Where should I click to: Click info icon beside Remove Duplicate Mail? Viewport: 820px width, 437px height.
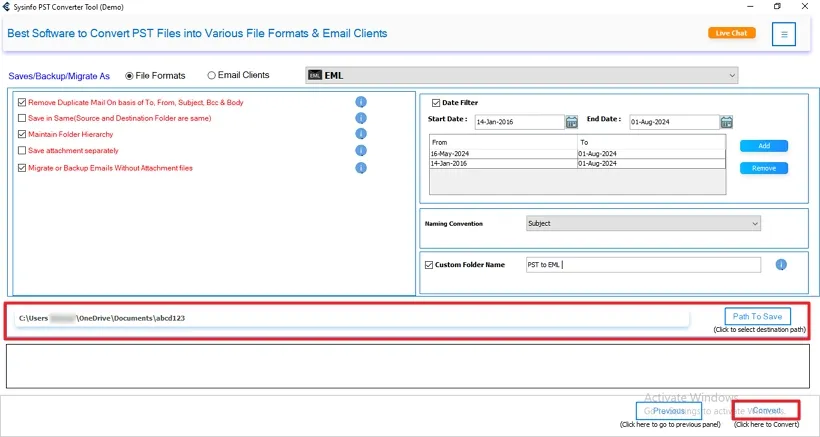(361, 102)
